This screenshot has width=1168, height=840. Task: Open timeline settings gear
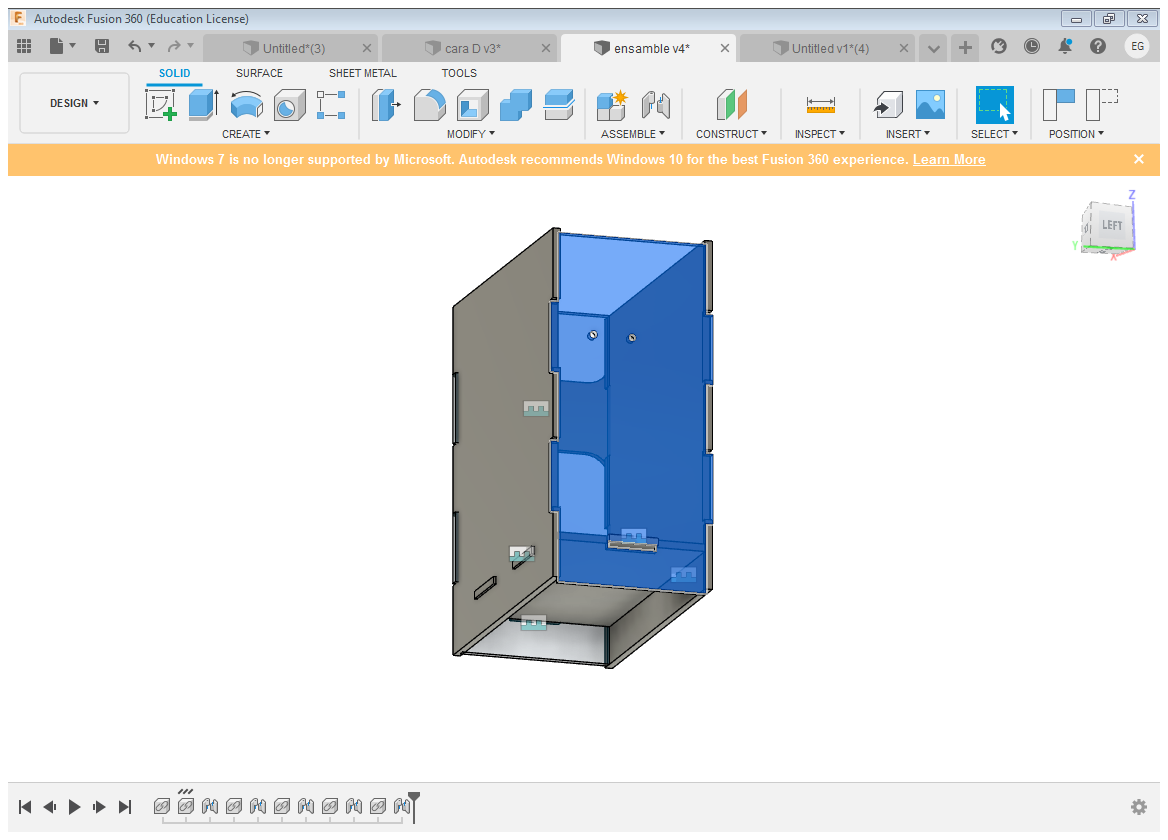coord(1138,806)
